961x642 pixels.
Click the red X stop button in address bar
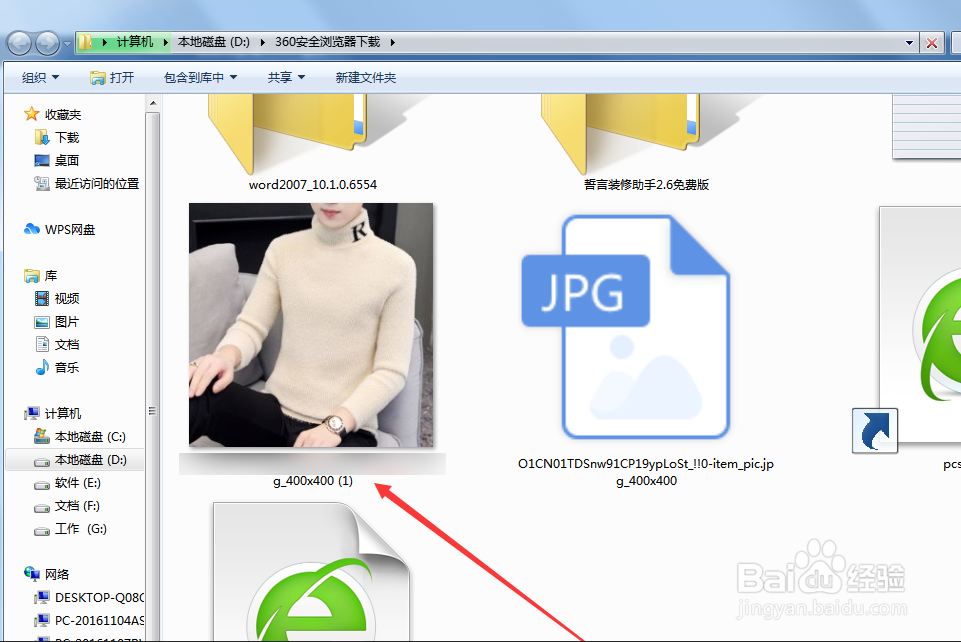coord(932,43)
